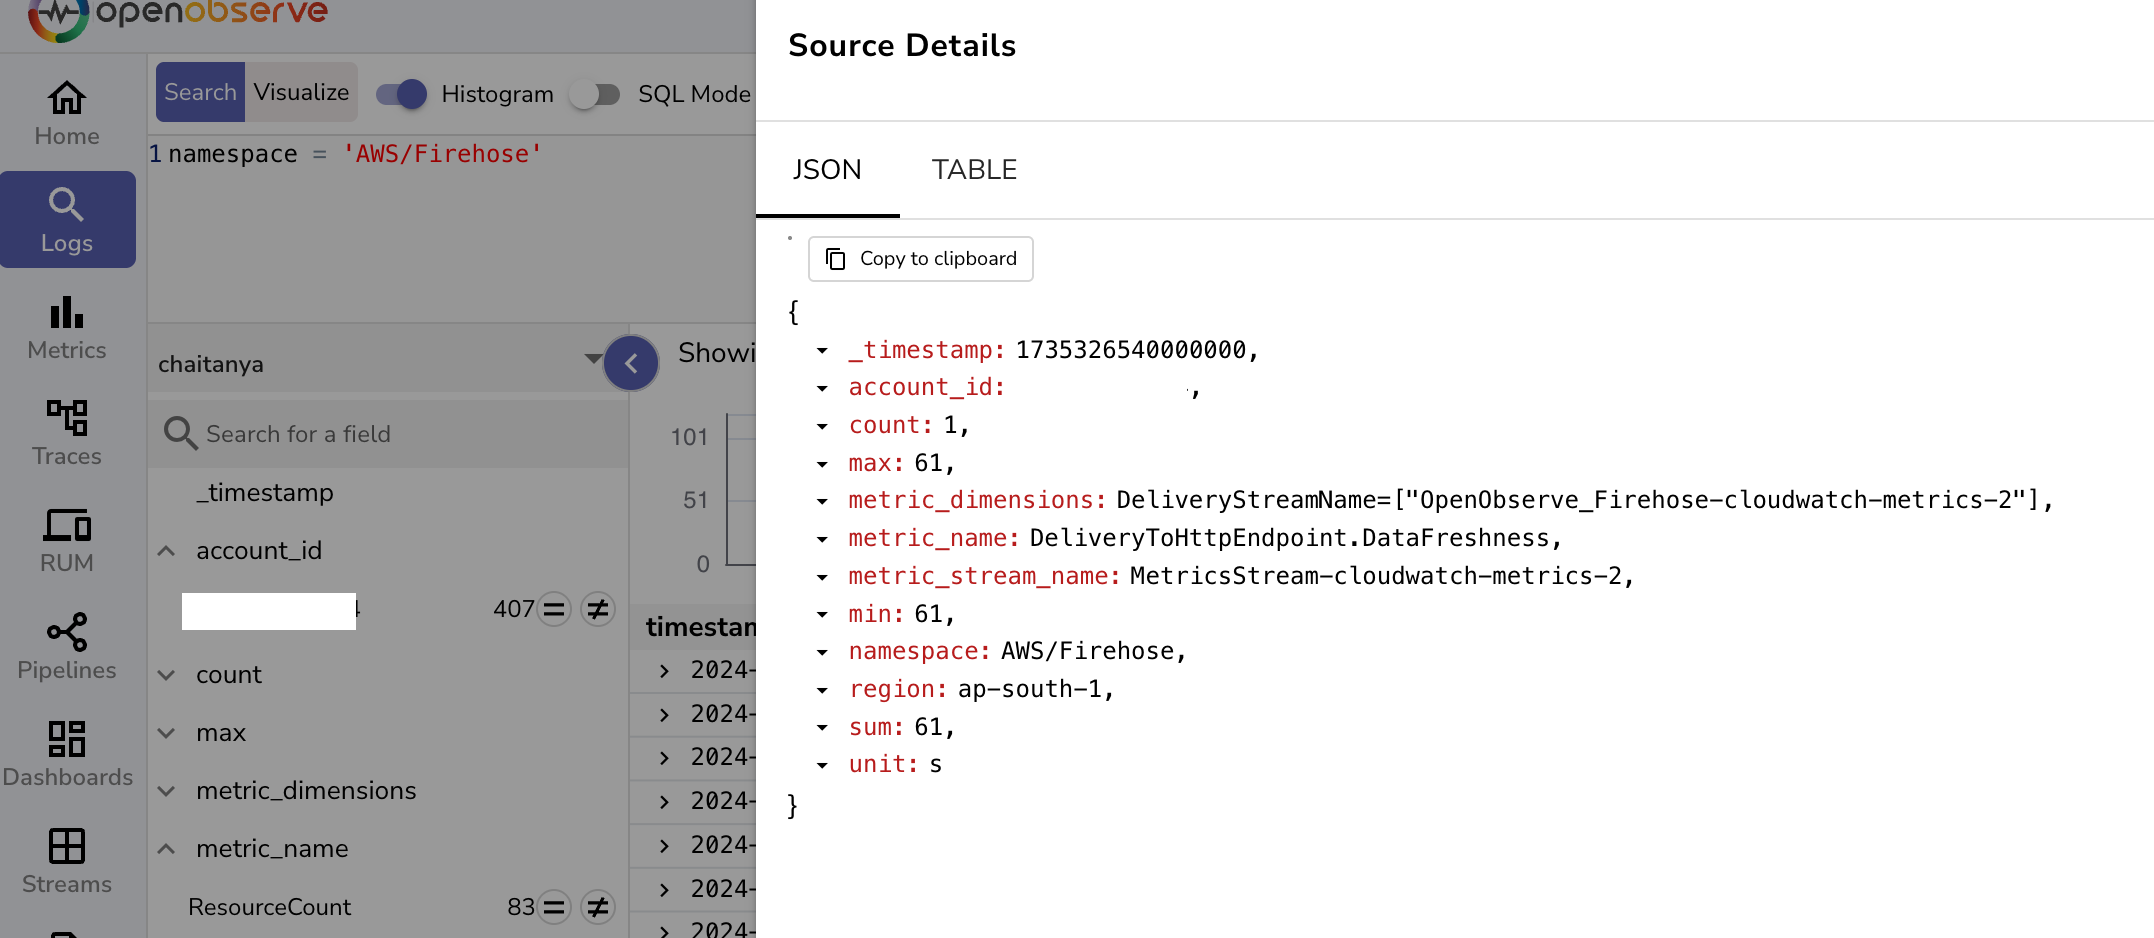Select the JSON tab in Source Details

[x=827, y=170]
